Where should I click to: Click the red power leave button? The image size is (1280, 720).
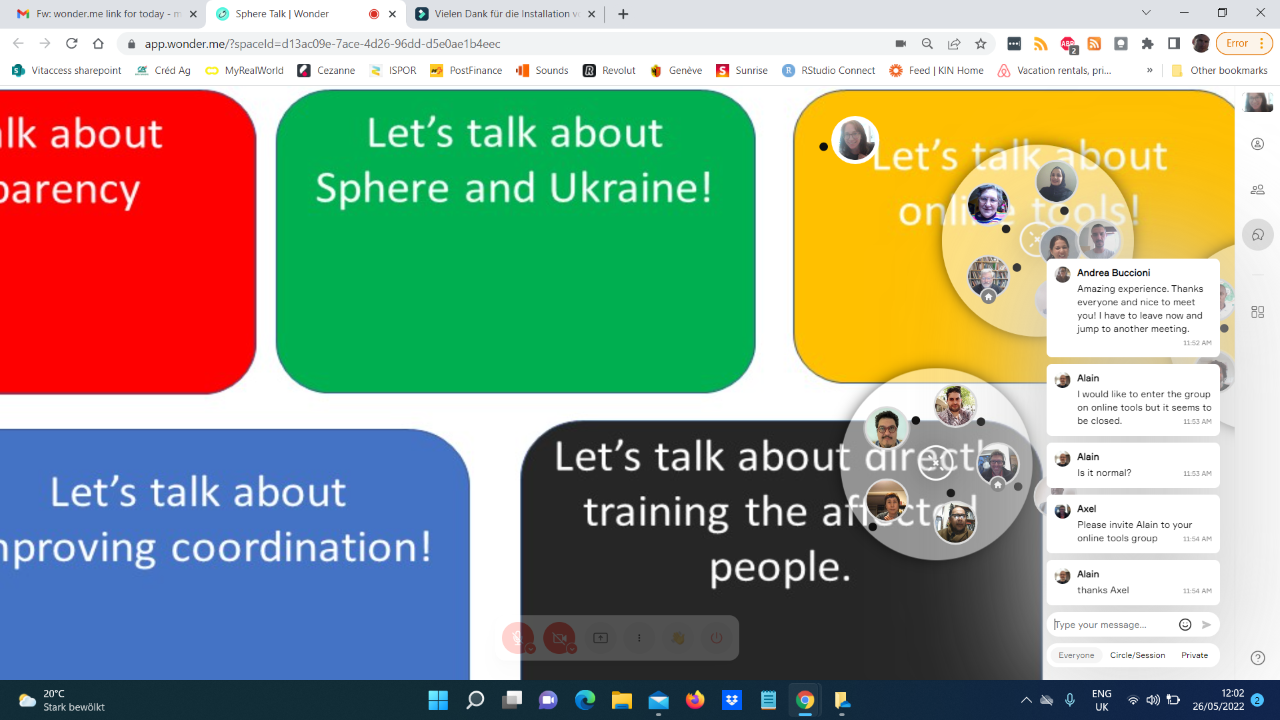(x=716, y=638)
